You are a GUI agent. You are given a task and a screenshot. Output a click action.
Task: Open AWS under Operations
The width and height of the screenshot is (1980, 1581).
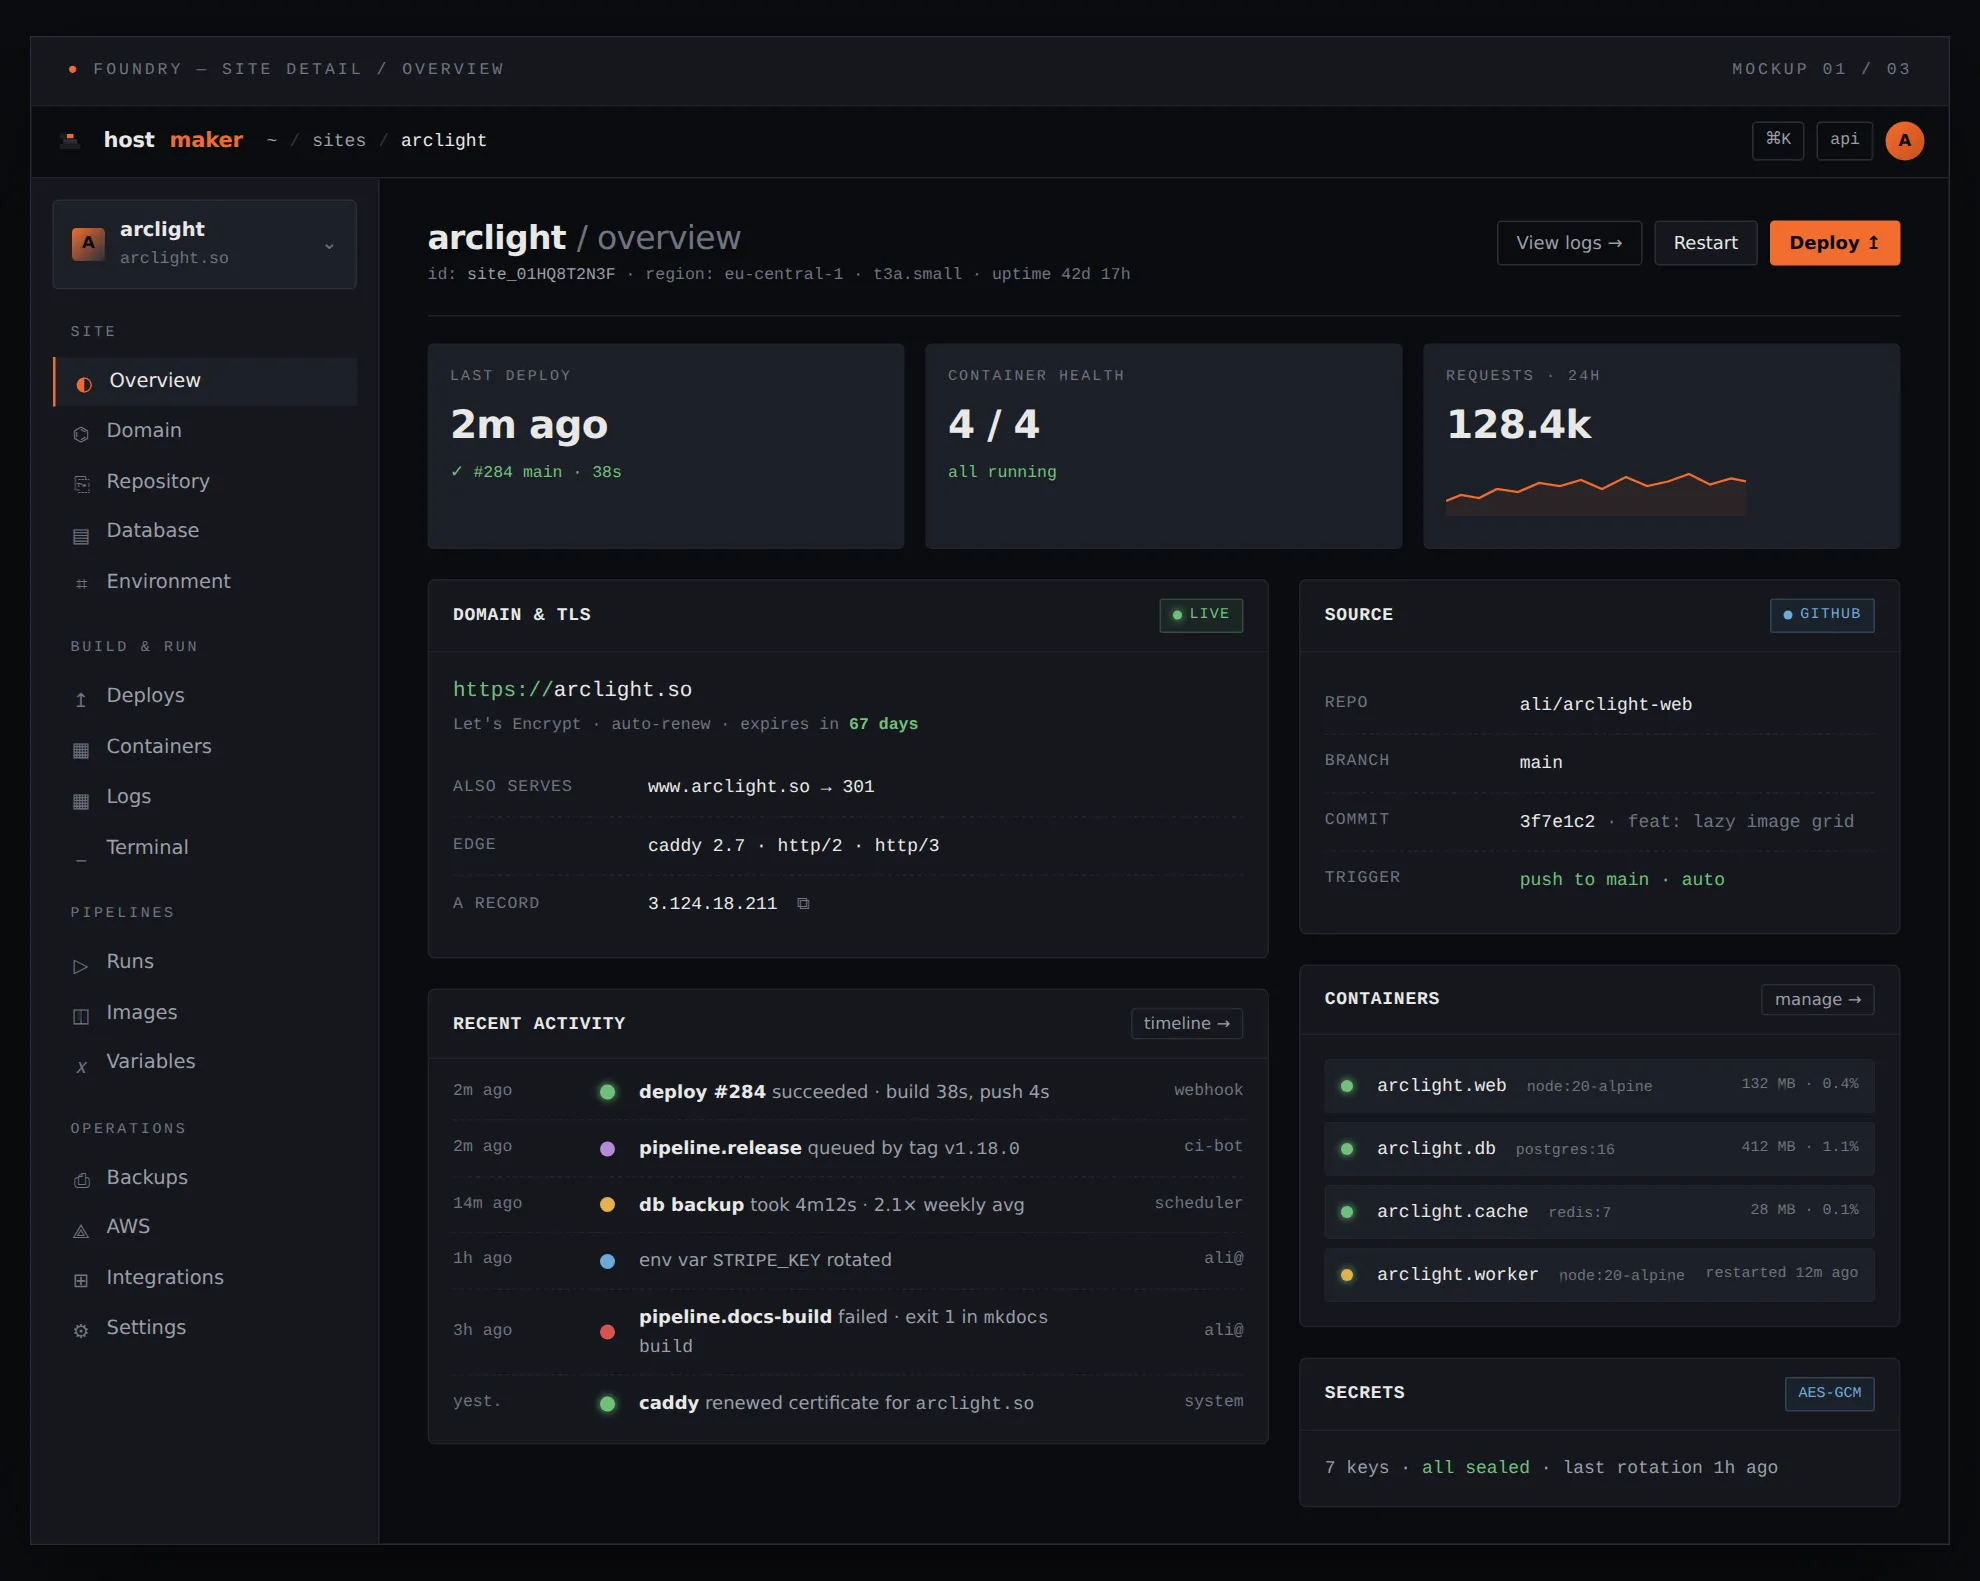coord(205,1227)
